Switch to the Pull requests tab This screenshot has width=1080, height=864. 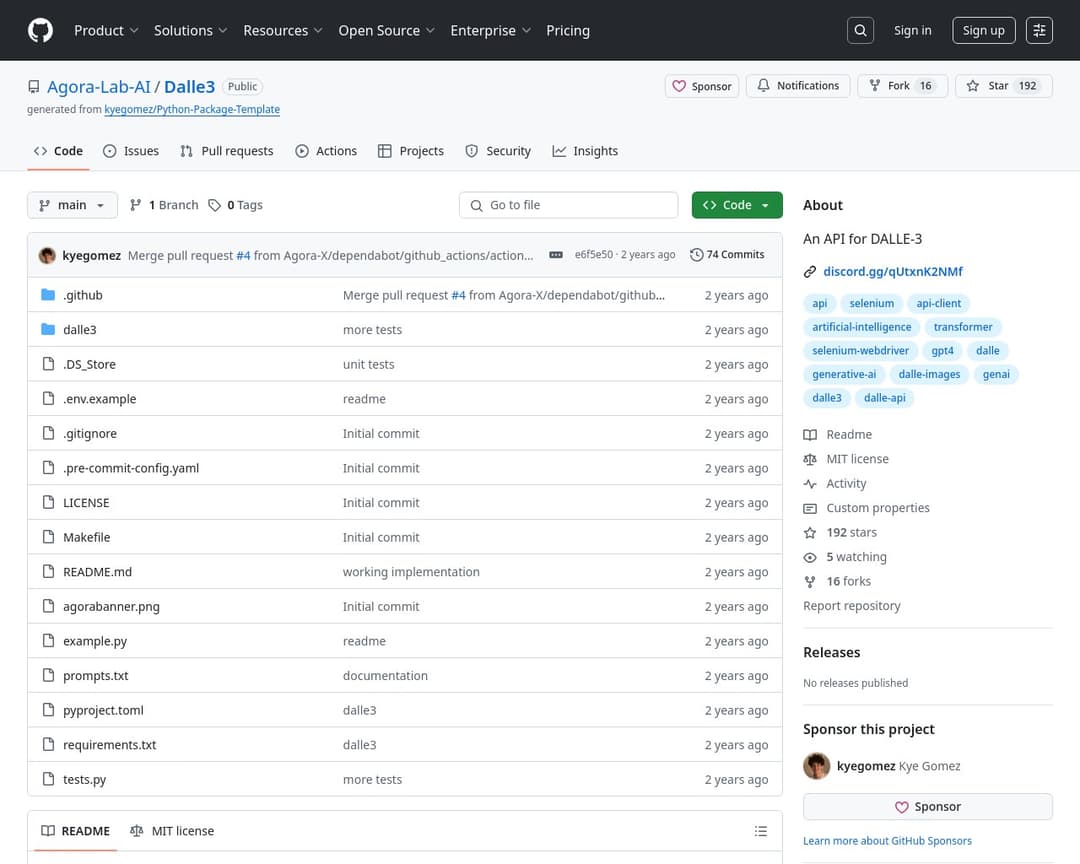[227, 151]
